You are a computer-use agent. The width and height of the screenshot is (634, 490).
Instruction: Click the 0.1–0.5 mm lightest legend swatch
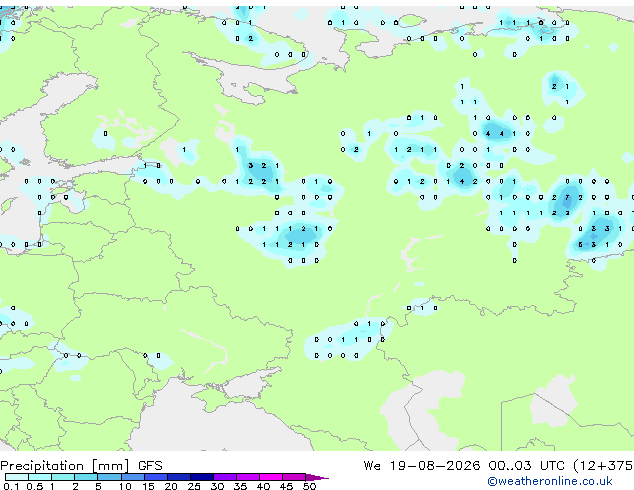click(x=17, y=477)
